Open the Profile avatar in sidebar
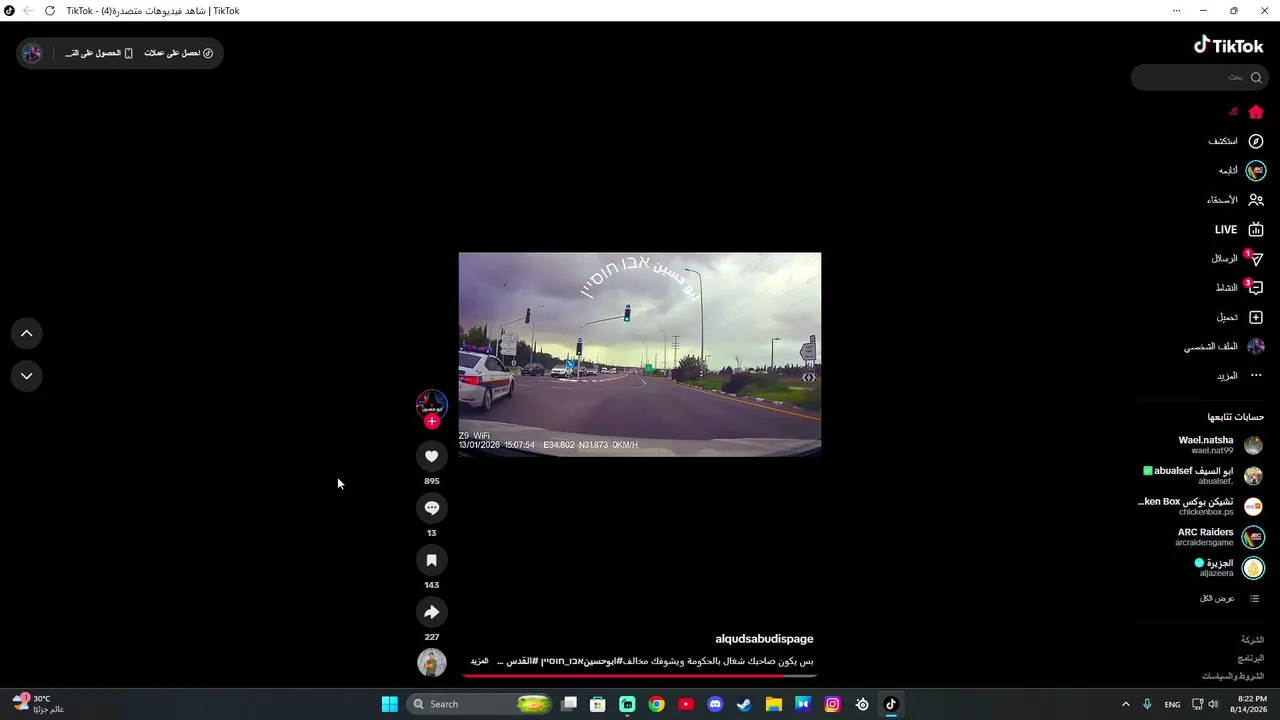The width and height of the screenshot is (1280, 720). 1256,346
